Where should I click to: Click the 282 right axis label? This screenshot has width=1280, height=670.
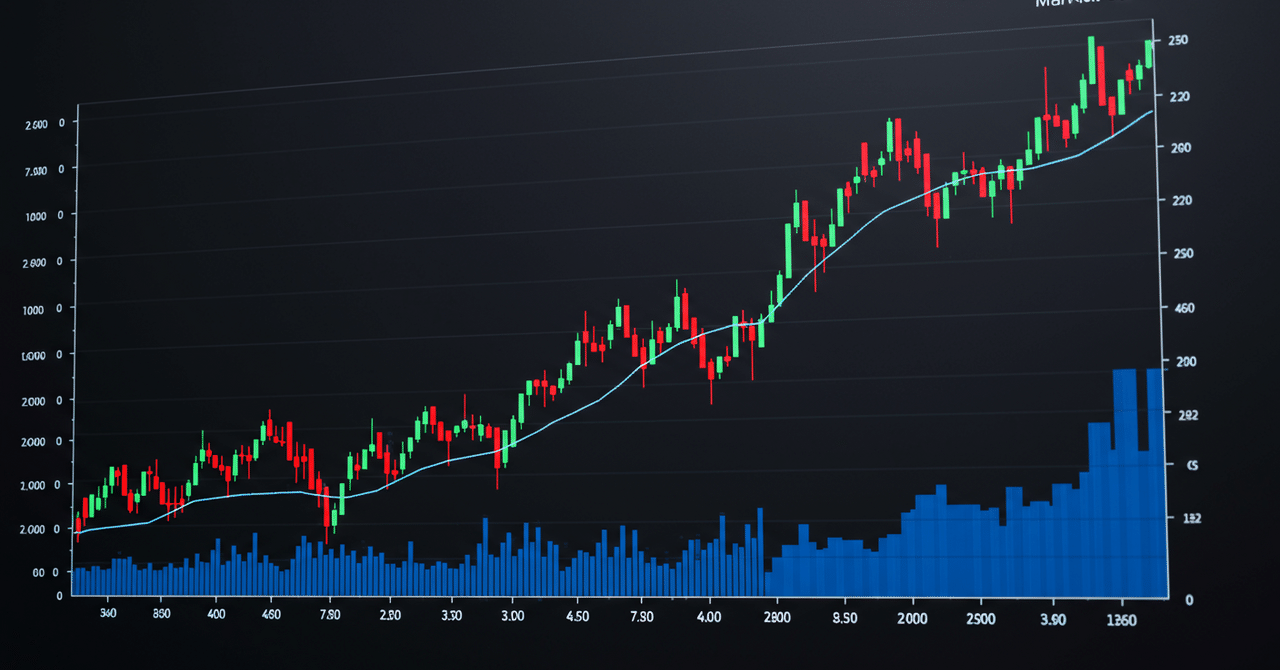(x=1189, y=415)
